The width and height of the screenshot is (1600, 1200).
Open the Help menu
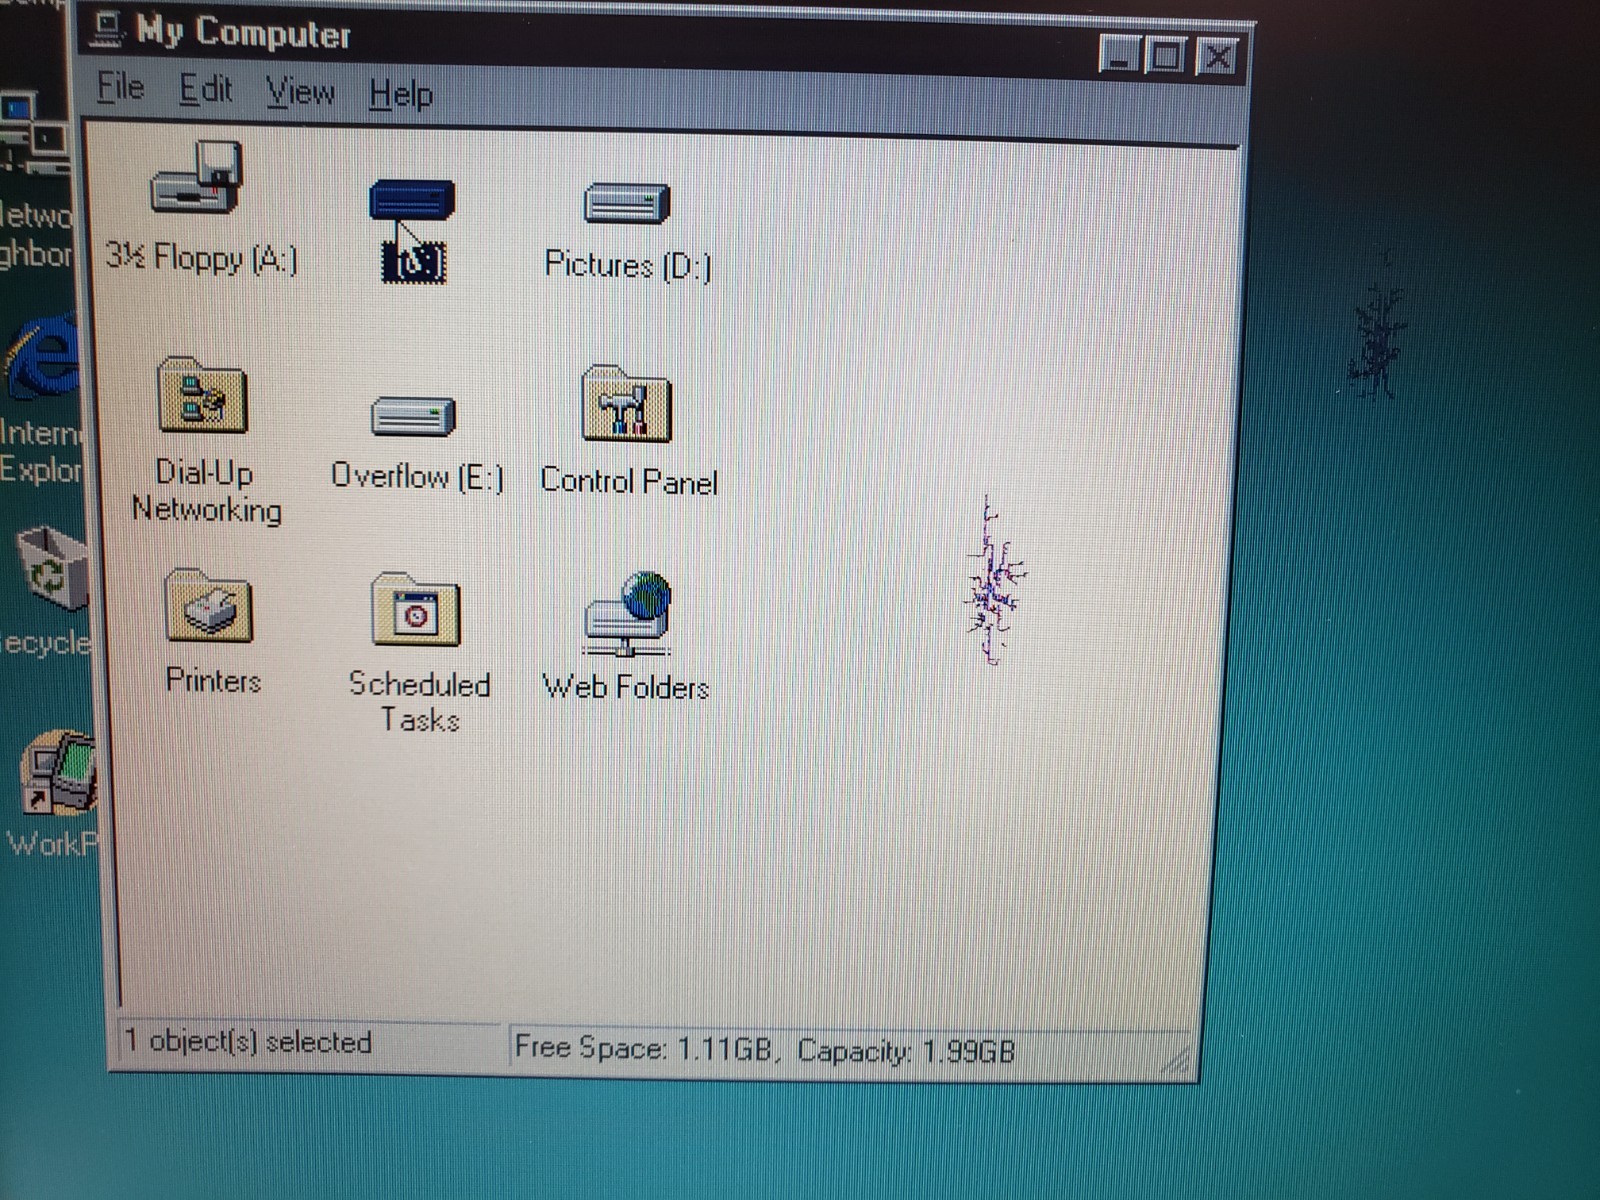[401, 94]
